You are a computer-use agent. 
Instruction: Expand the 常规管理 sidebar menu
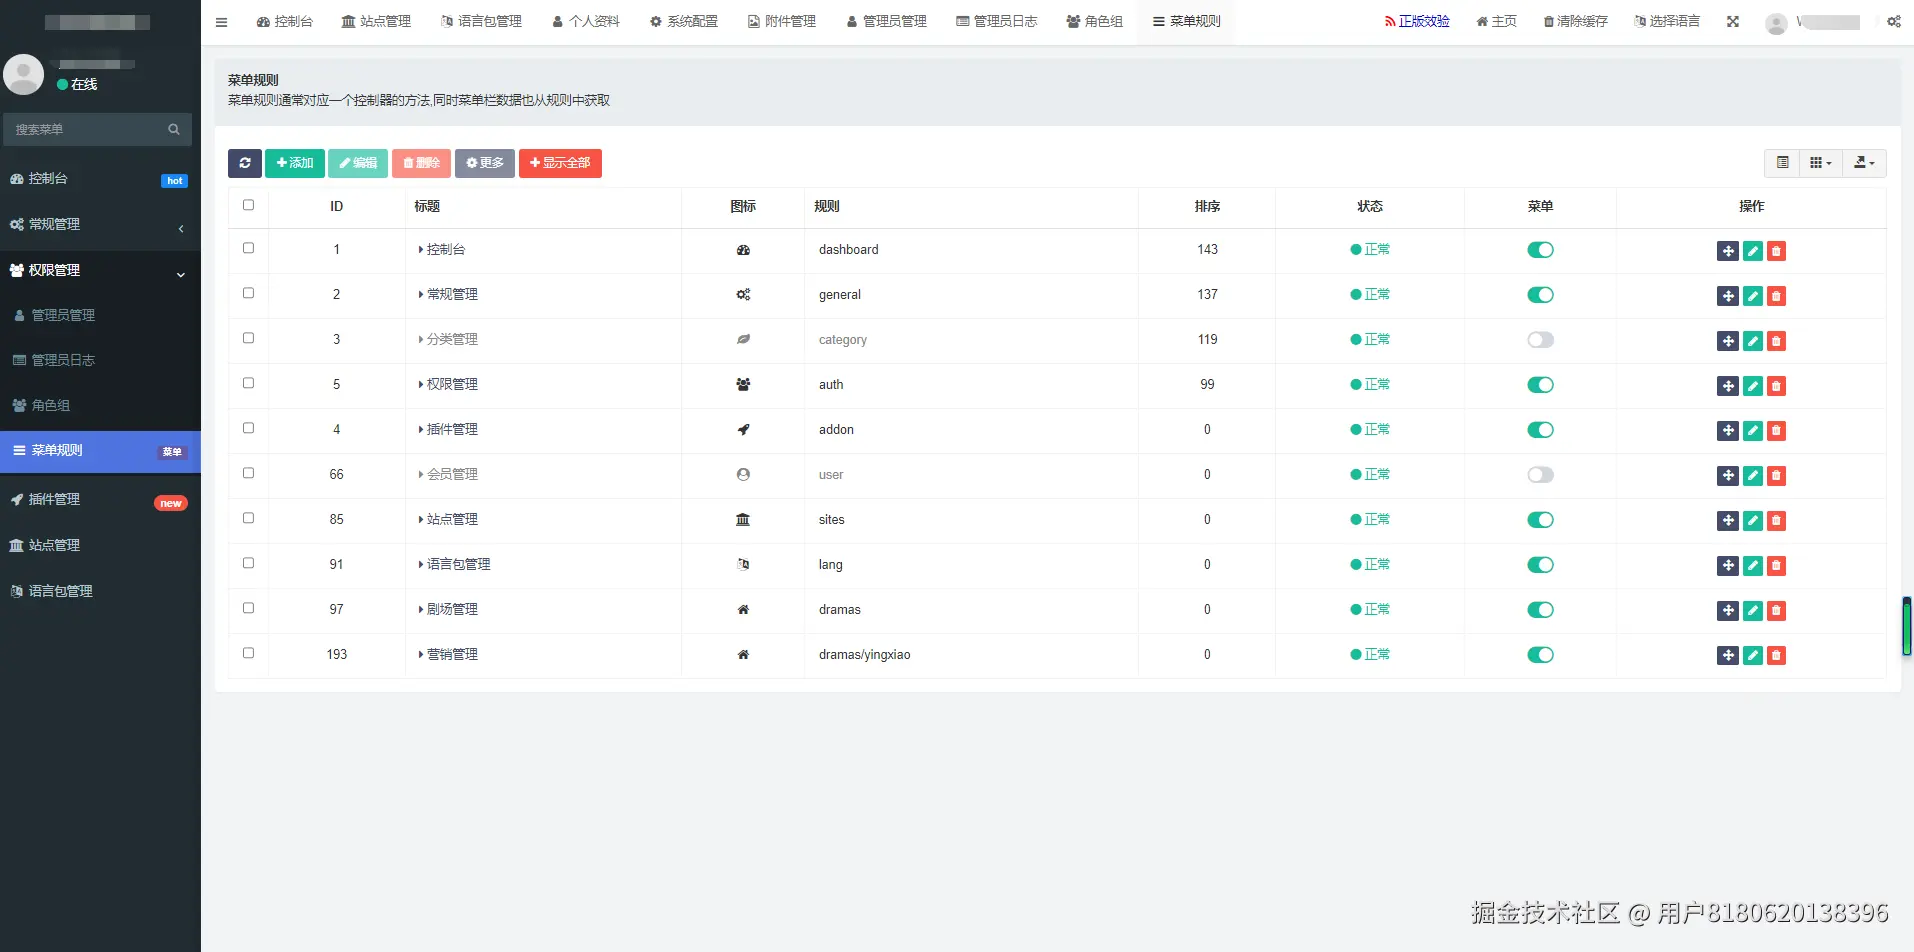point(100,225)
